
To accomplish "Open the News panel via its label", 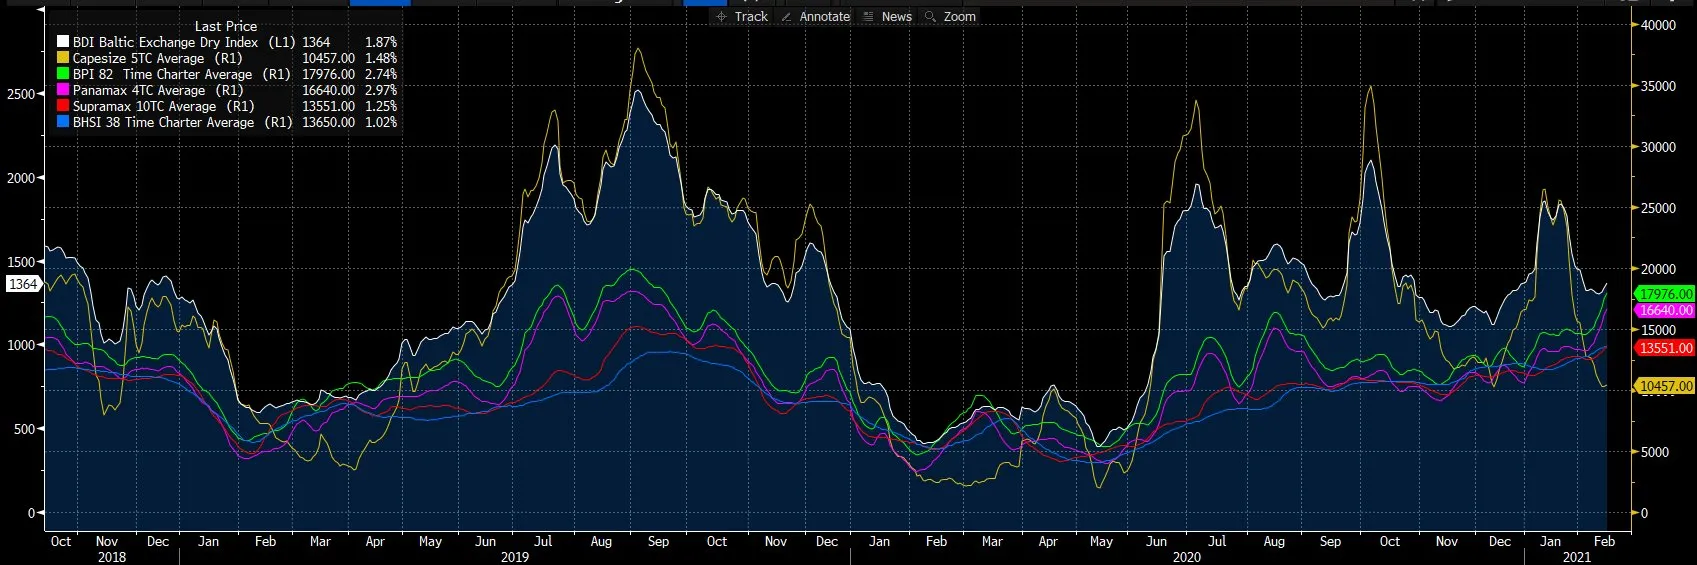I will pos(896,17).
